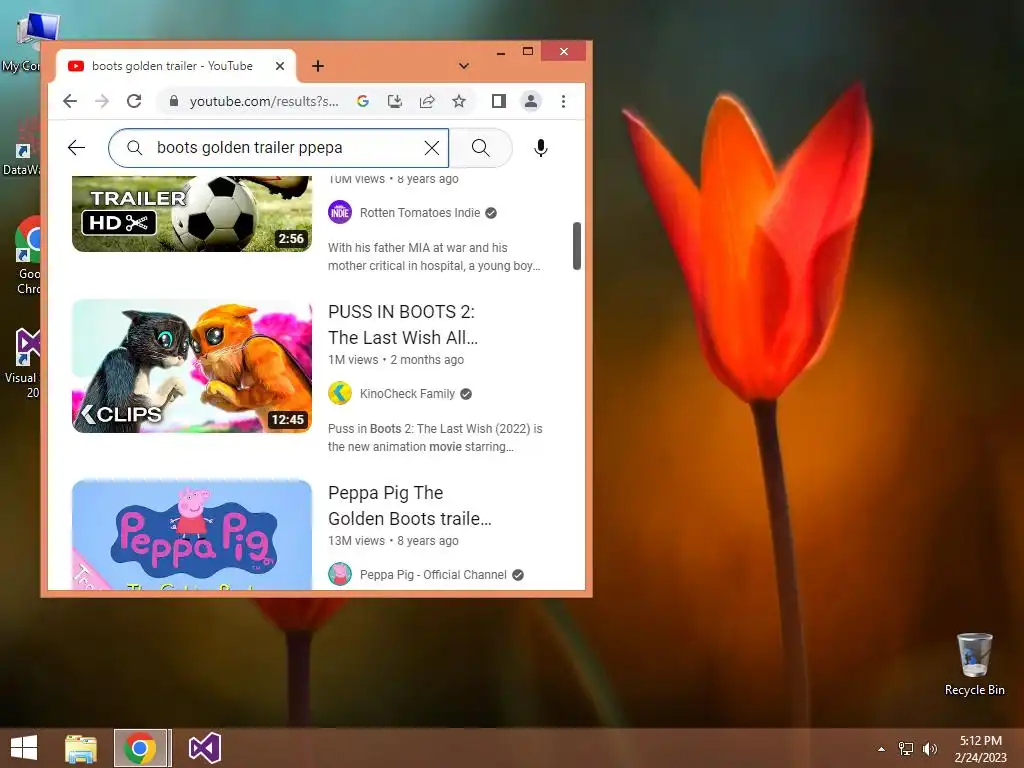This screenshot has height=768, width=1024.
Task: Click '13M views • 8 years ago' text
Action: click(x=393, y=541)
